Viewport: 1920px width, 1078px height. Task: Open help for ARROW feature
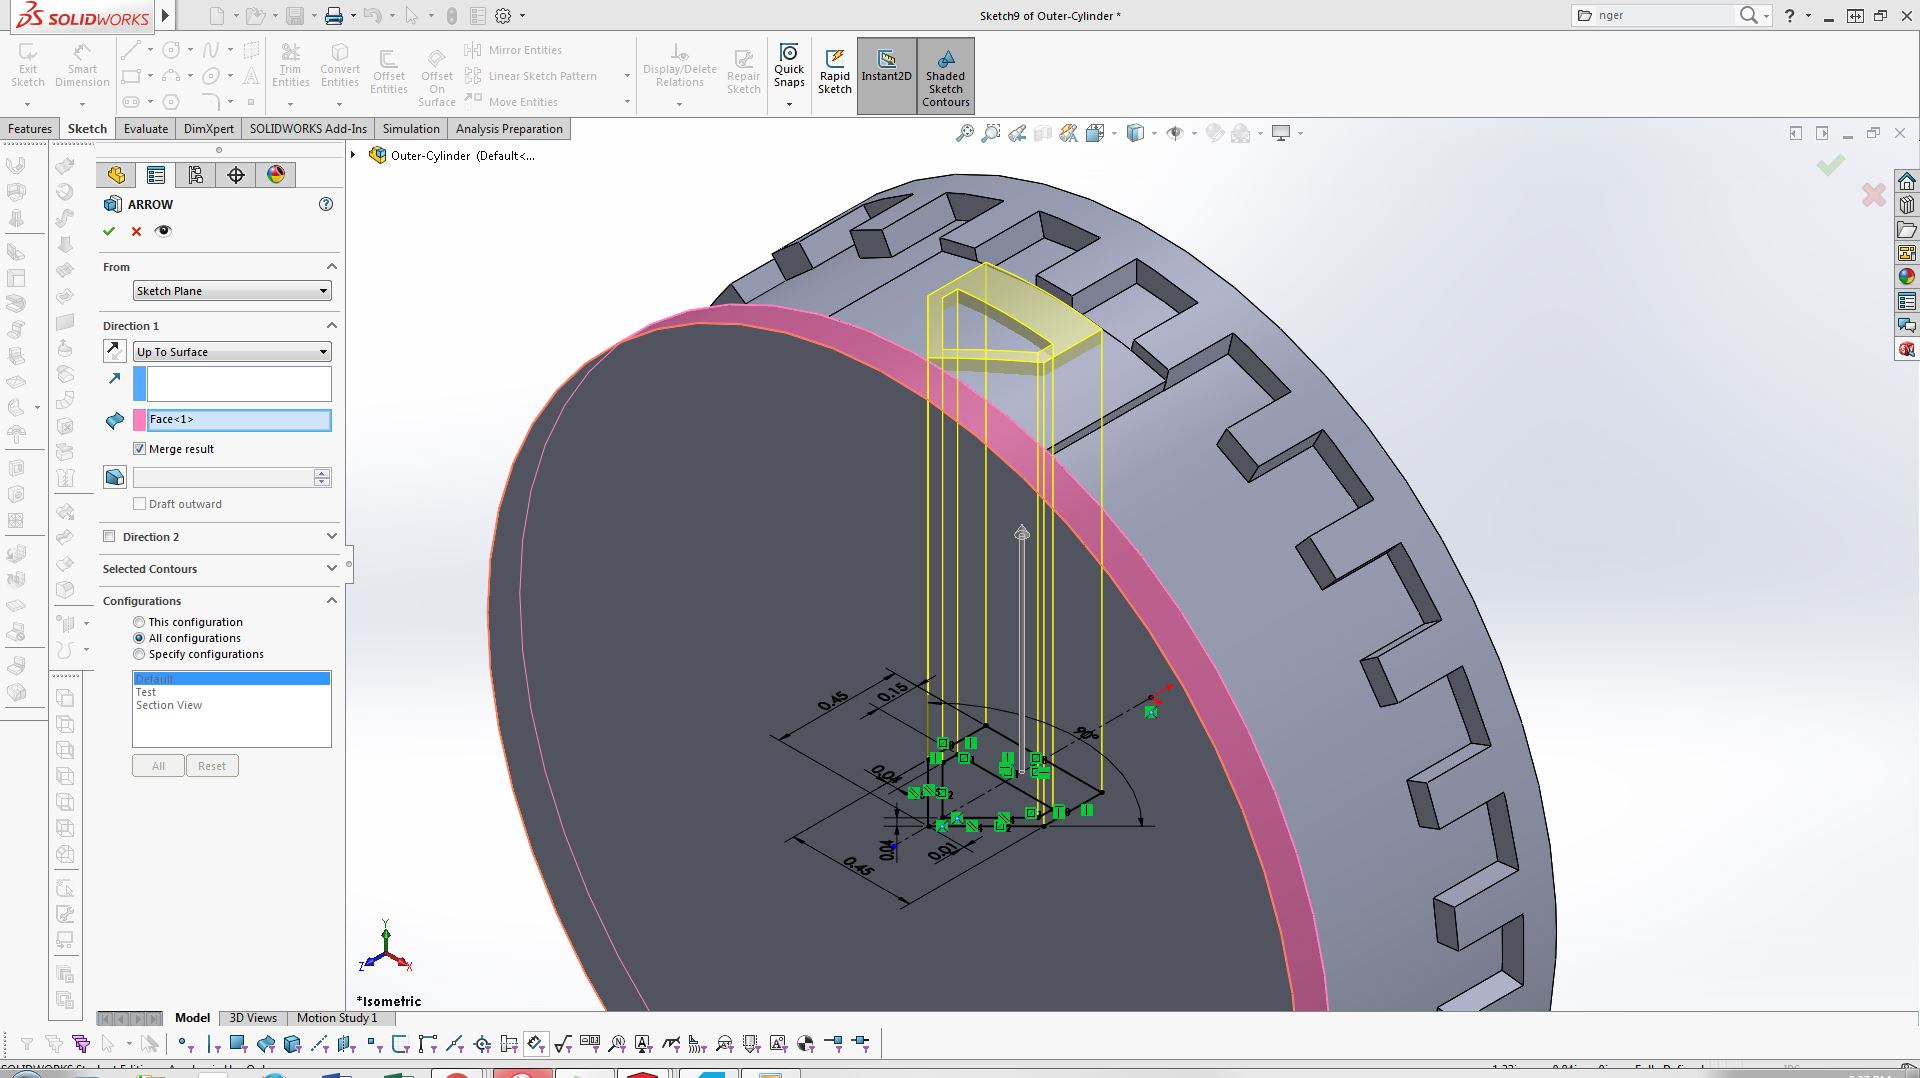pyautogui.click(x=326, y=204)
